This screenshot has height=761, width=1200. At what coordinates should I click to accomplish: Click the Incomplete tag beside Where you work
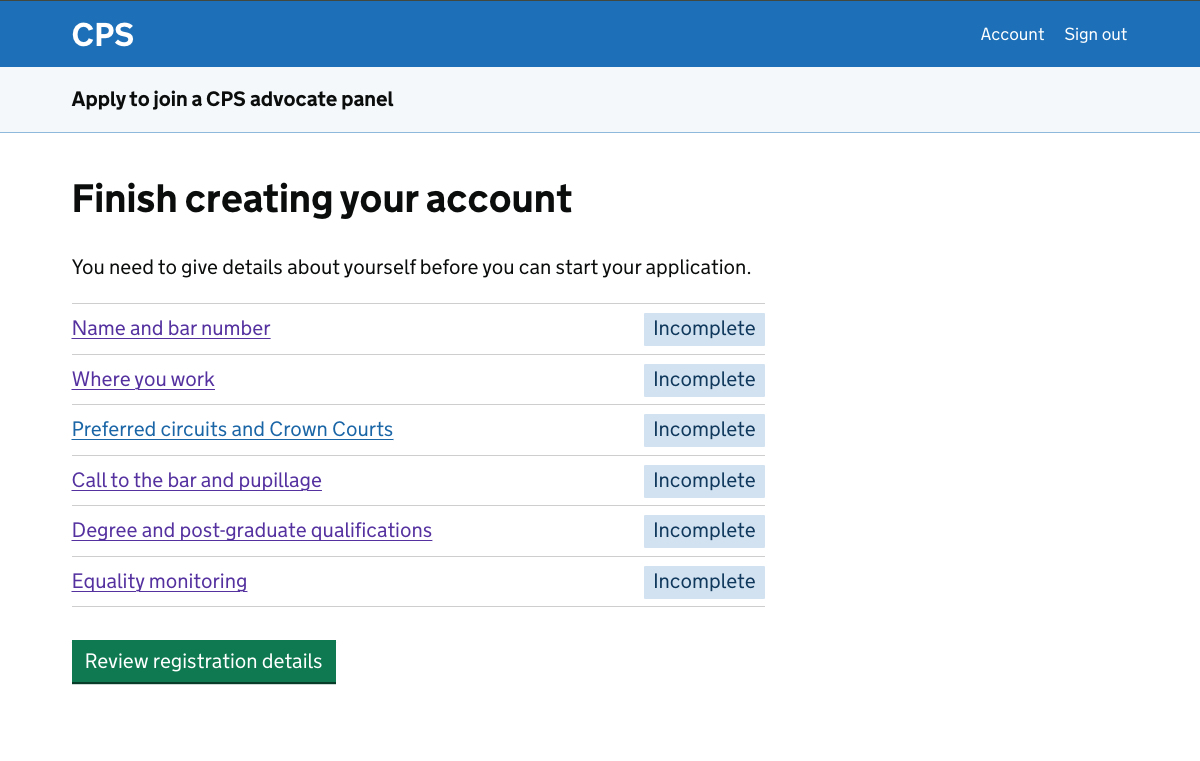704,379
